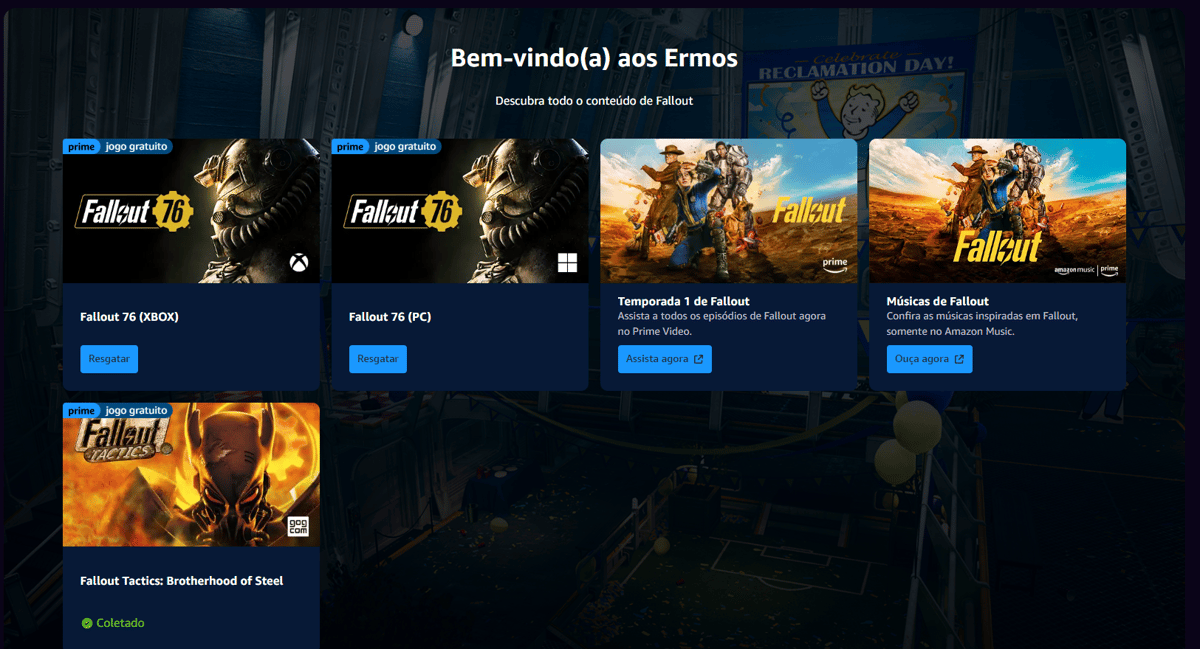The image size is (1200, 649).
Task: Click the Assista agora button
Action: [x=665, y=359]
